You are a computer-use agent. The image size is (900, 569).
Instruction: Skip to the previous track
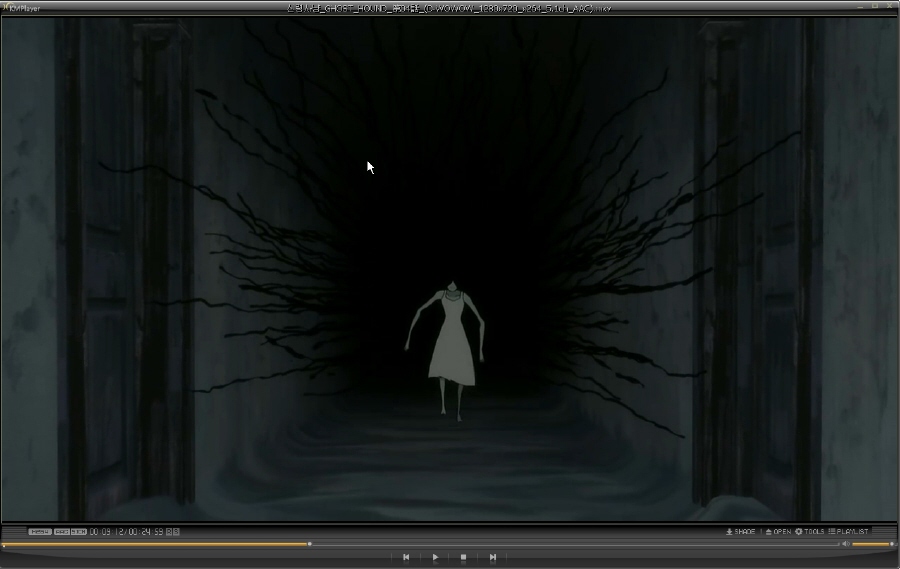coord(406,557)
